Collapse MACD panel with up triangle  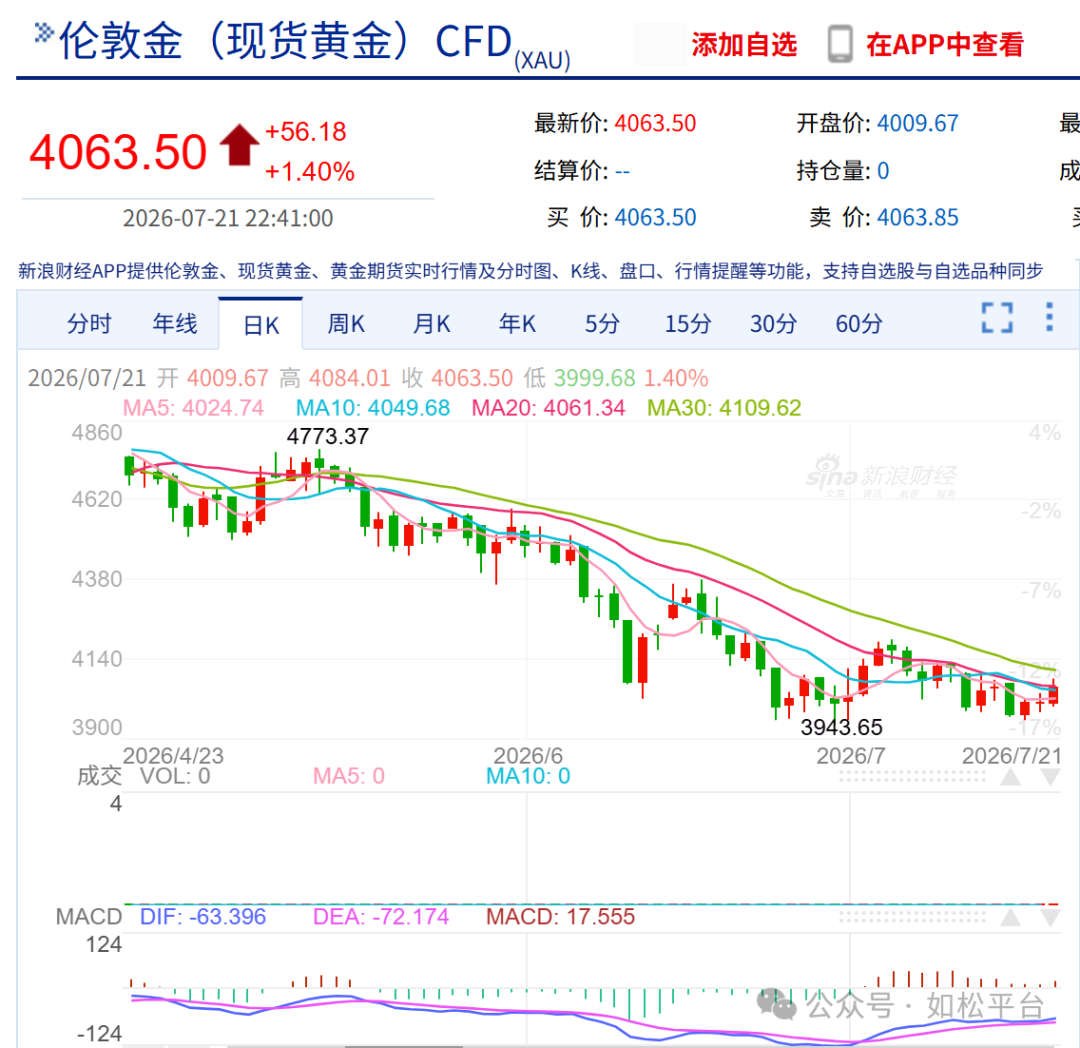[x=1010, y=917]
